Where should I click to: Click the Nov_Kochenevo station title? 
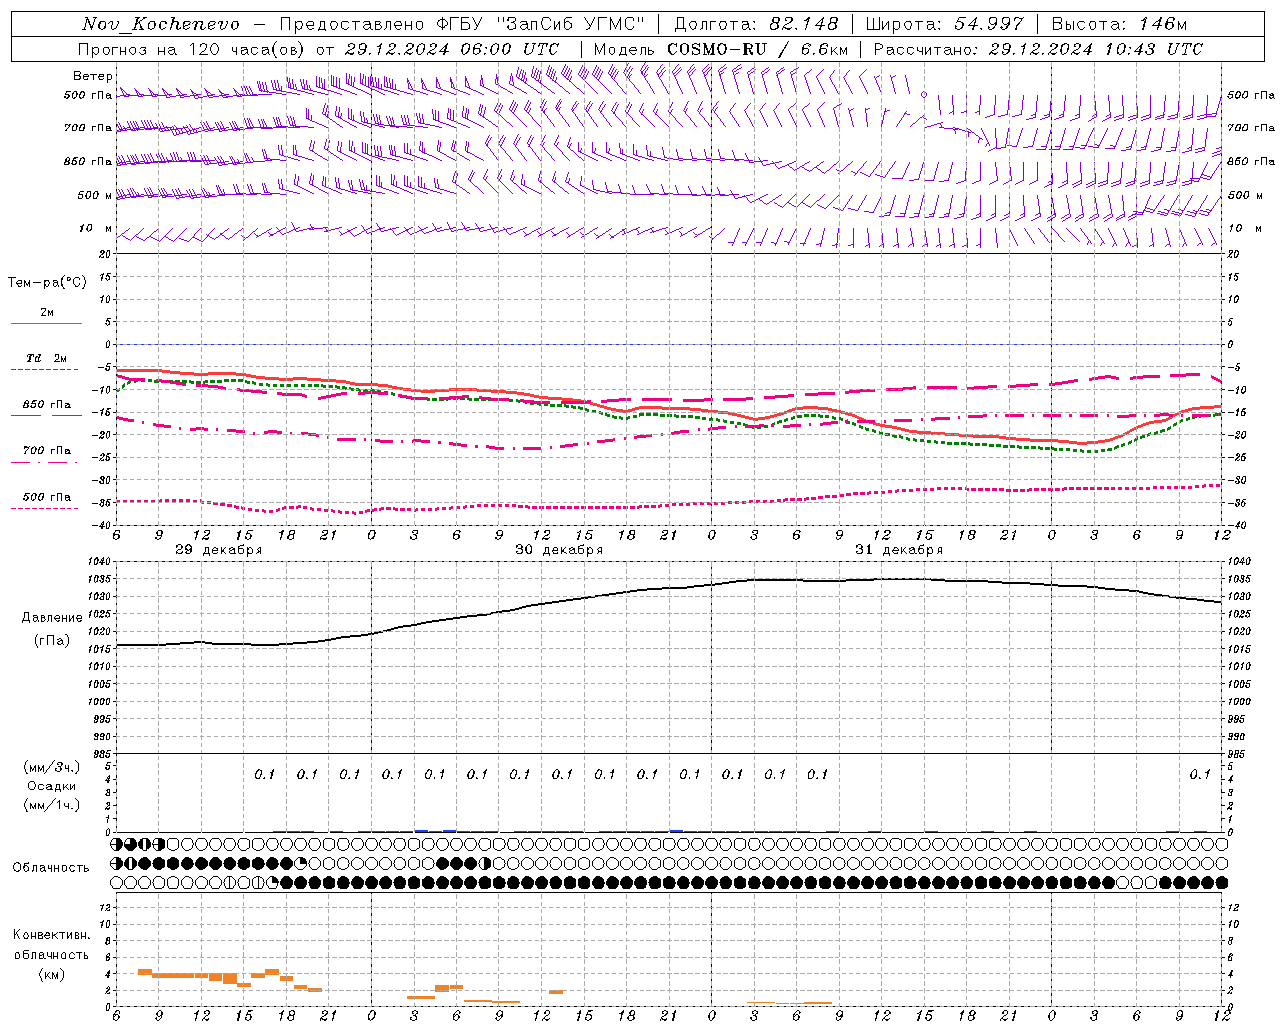click(161, 24)
